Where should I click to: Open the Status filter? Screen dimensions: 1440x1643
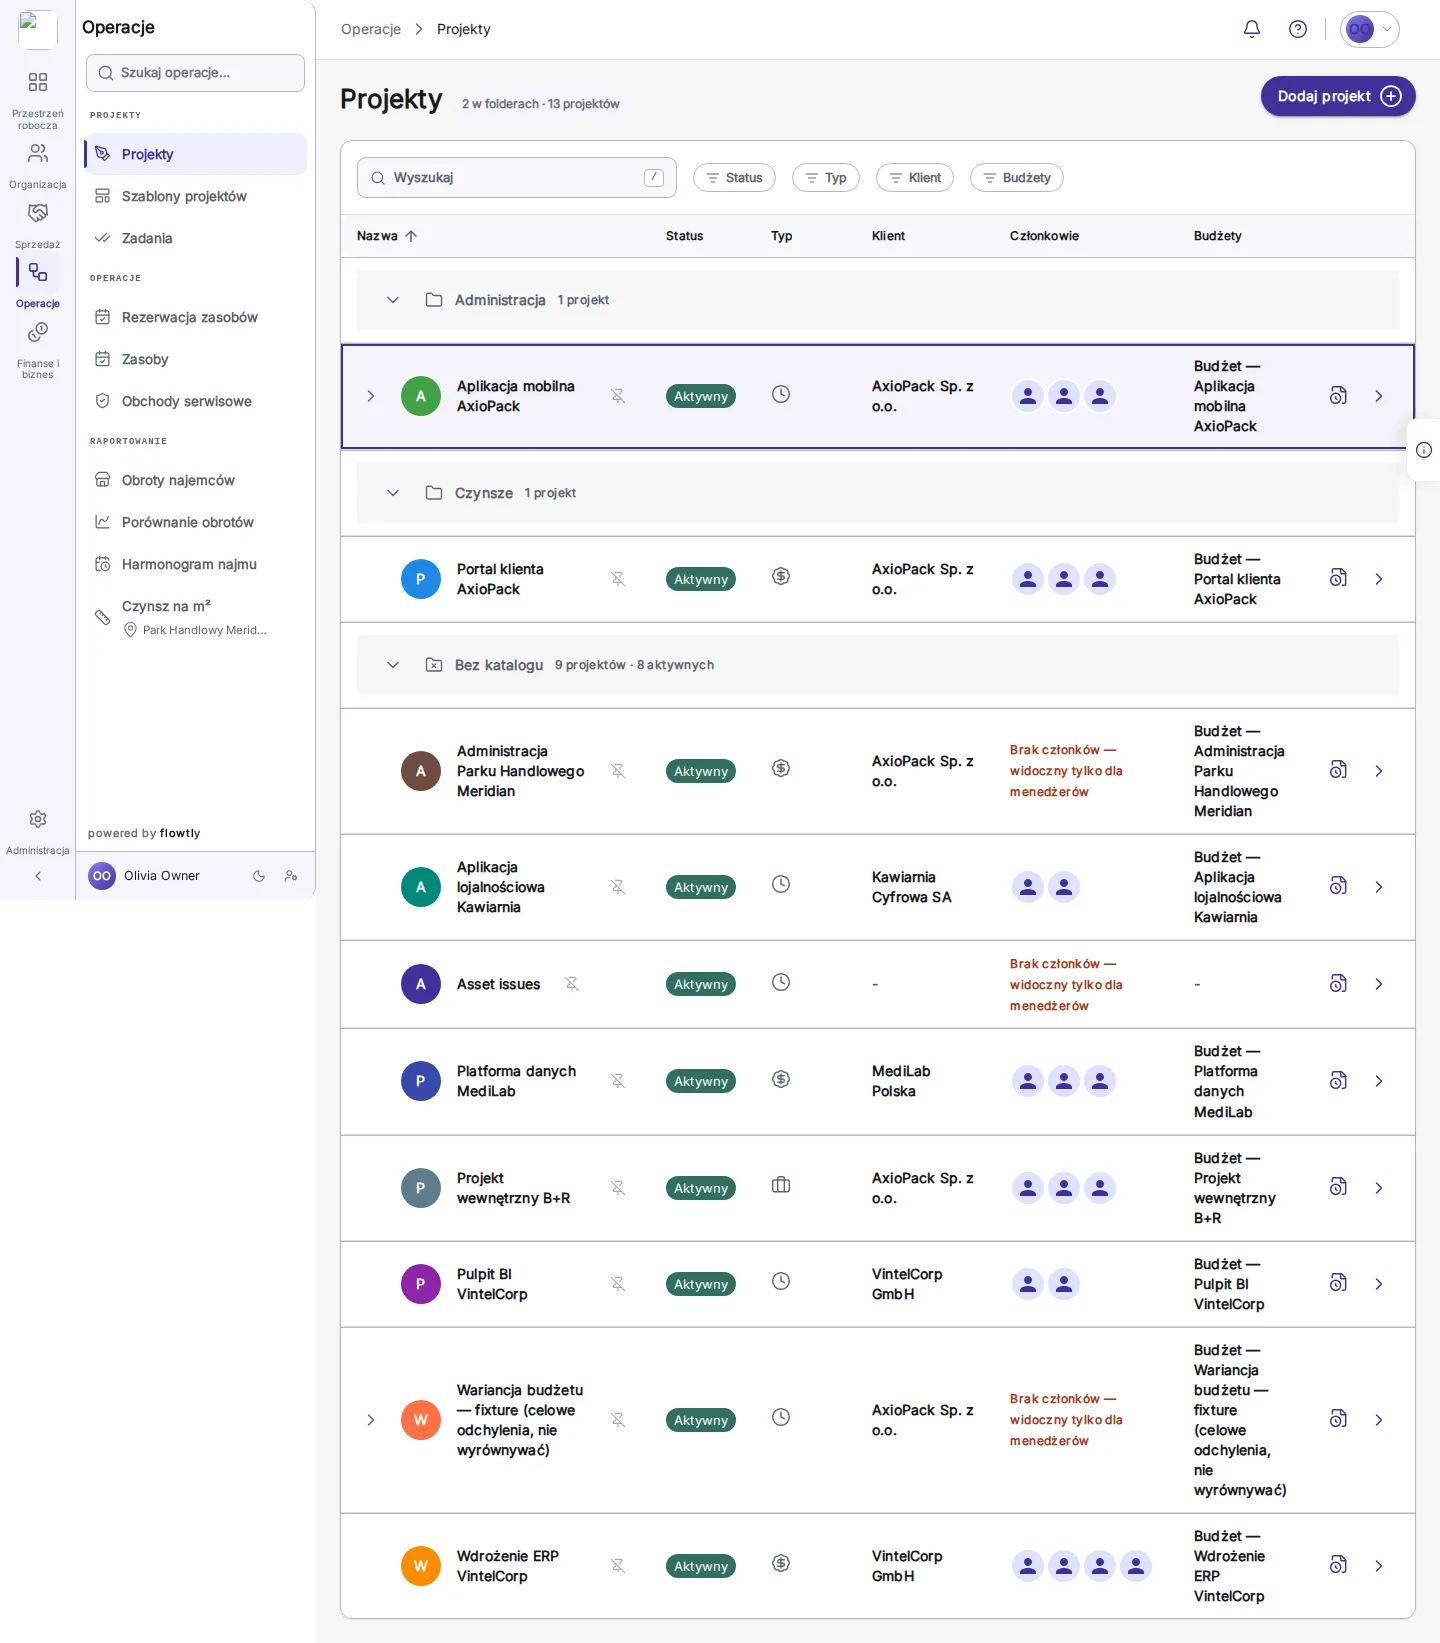[734, 178]
